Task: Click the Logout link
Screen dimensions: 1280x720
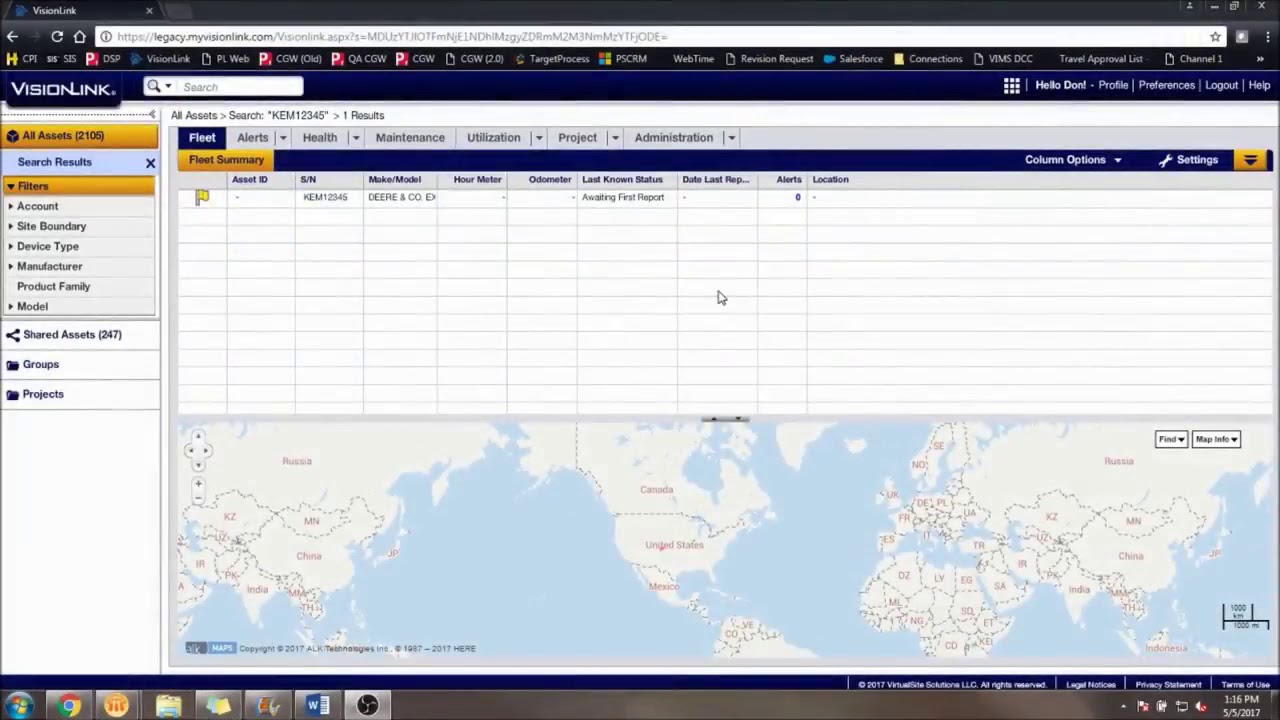Action: 1221,86
